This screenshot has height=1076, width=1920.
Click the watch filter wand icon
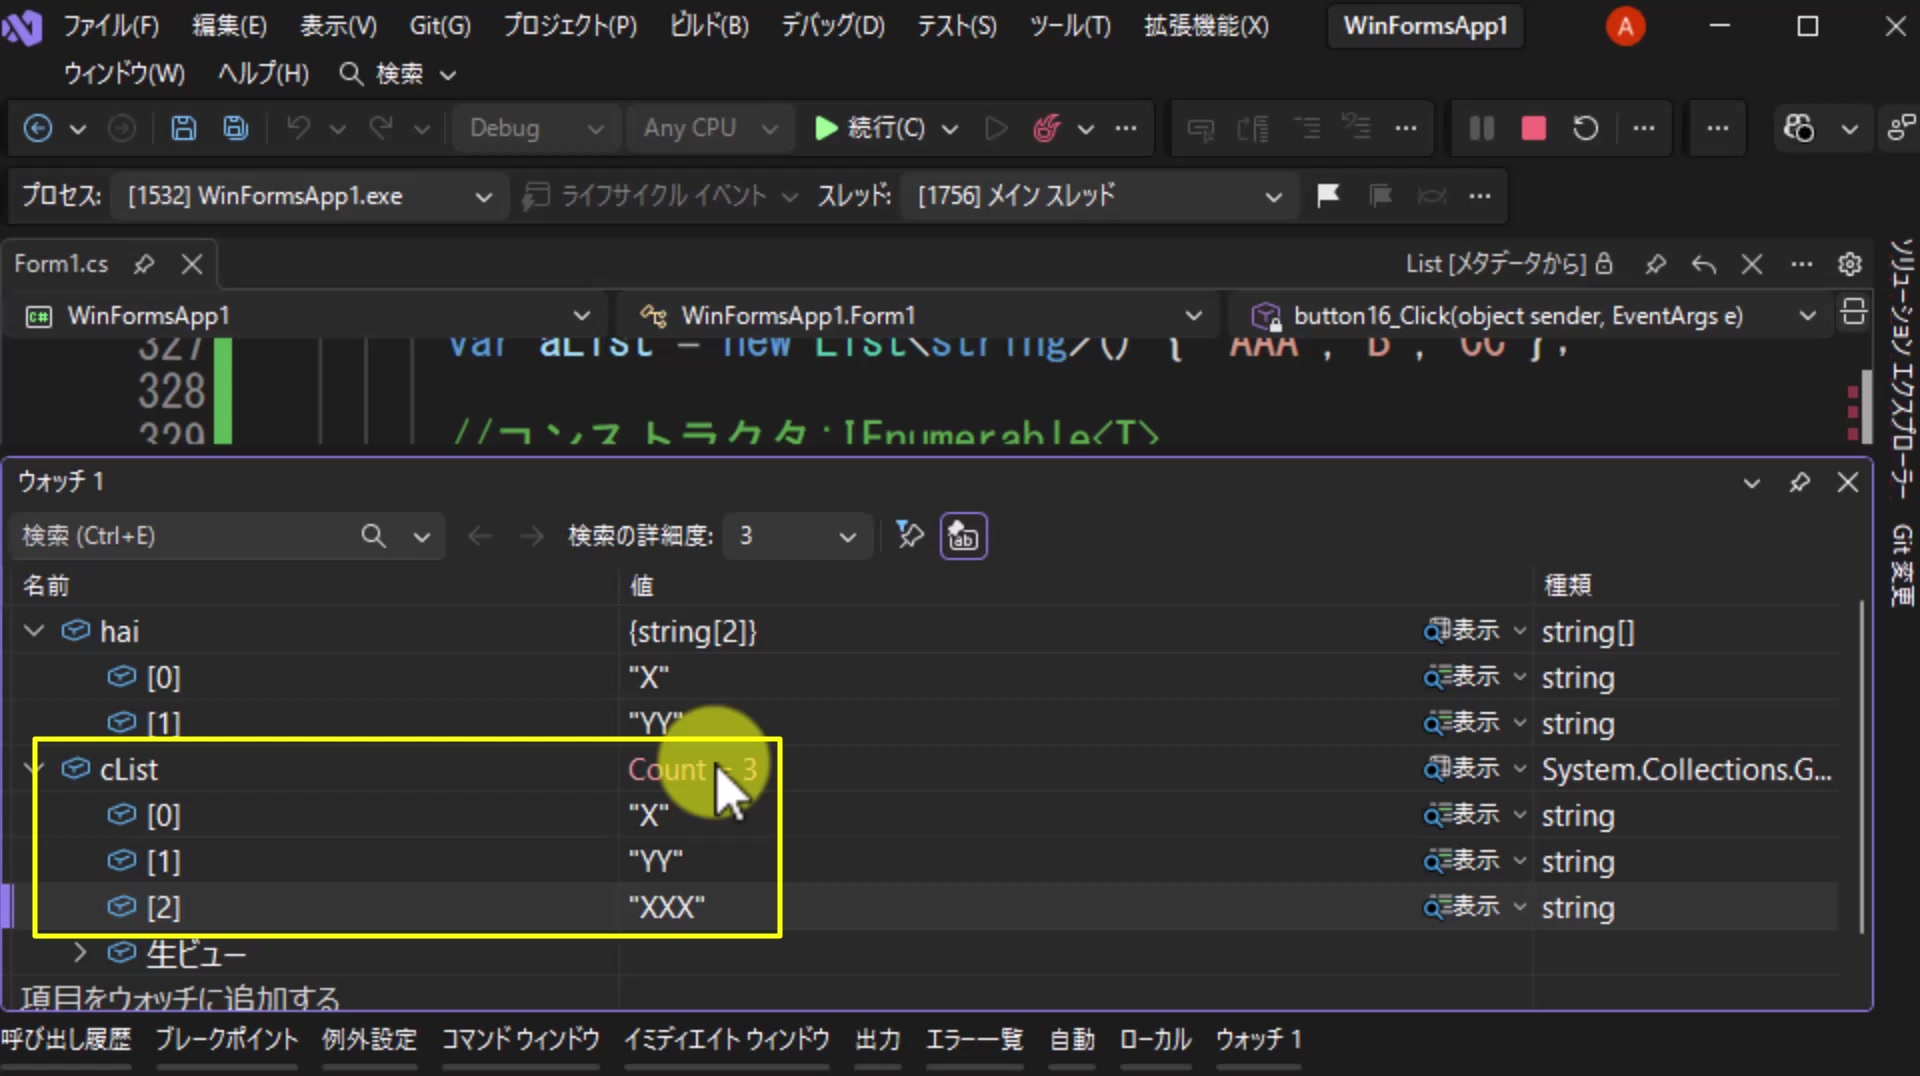point(909,535)
